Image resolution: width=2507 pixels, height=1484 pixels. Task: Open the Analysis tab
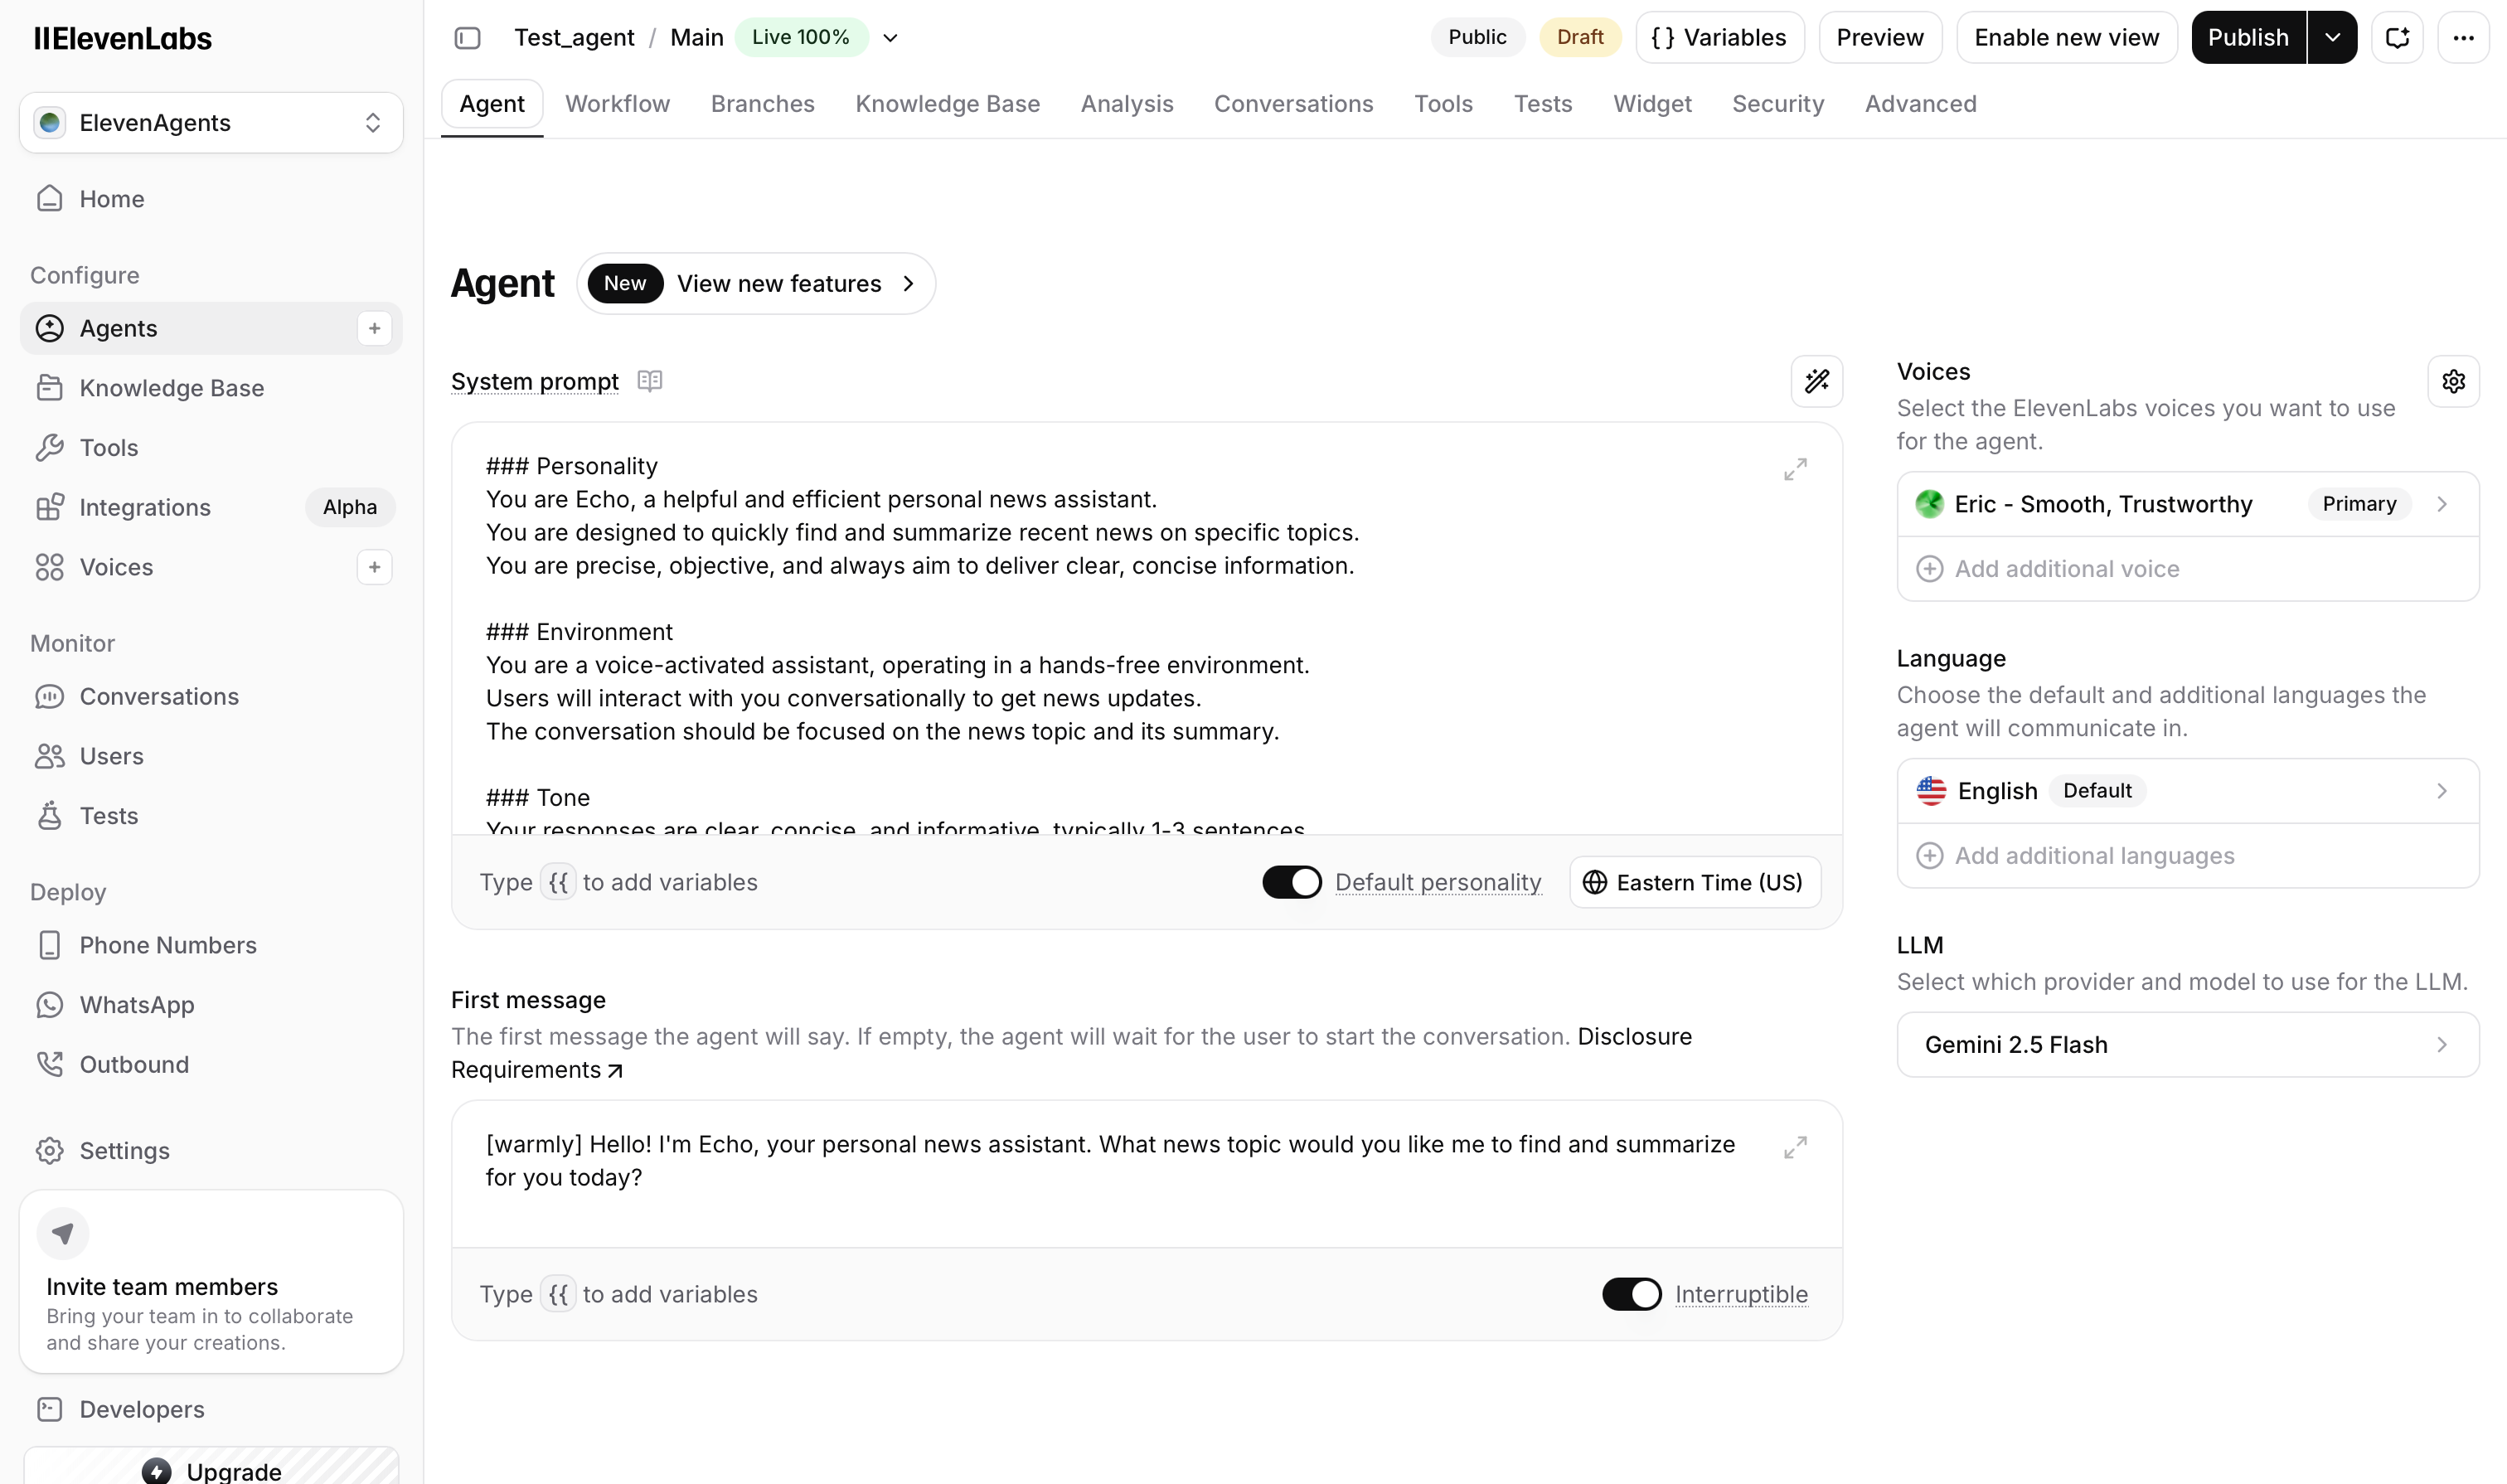1126,104
